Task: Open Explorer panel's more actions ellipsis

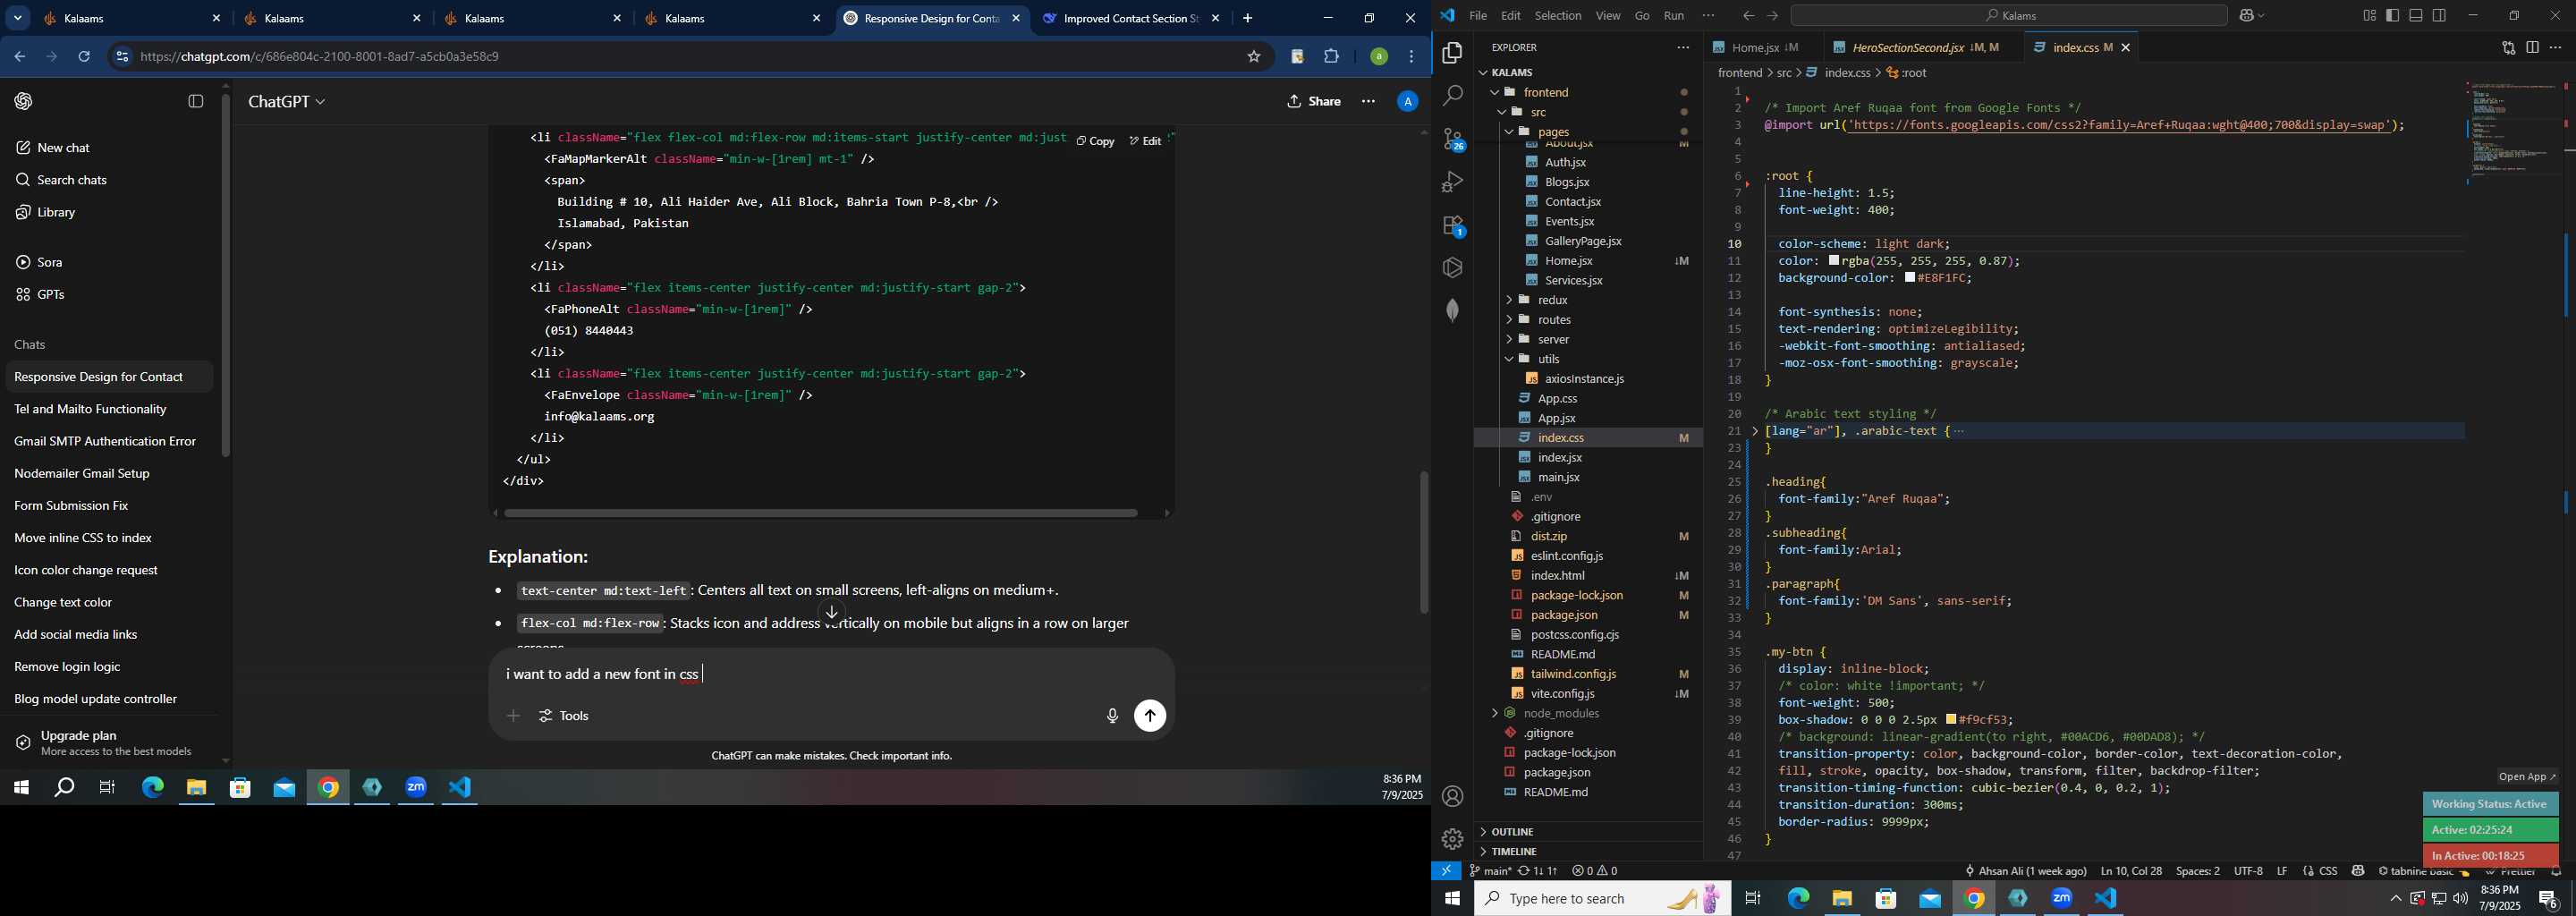Action: click(1683, 47)
